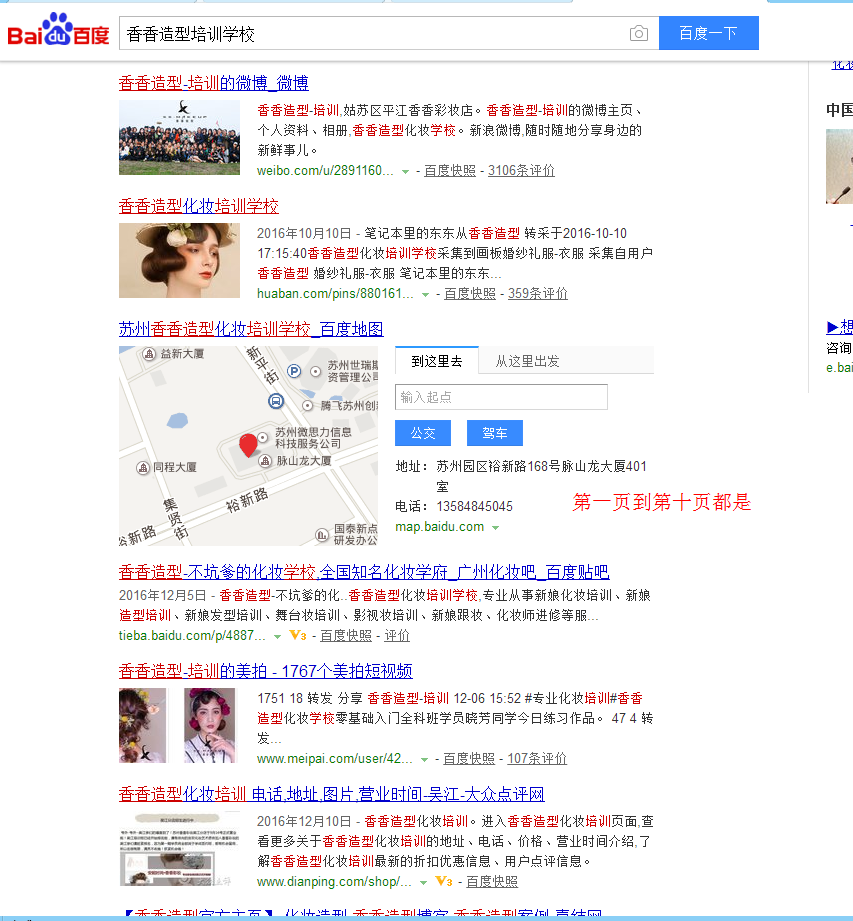Select the 到这里去 tab

tap(436, 361)
